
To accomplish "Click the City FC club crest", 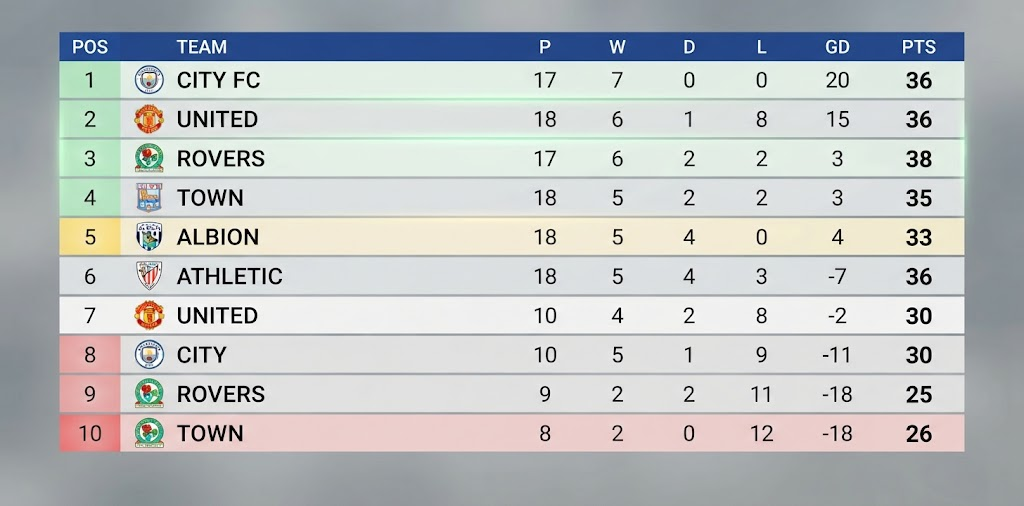I will point(149,80).
